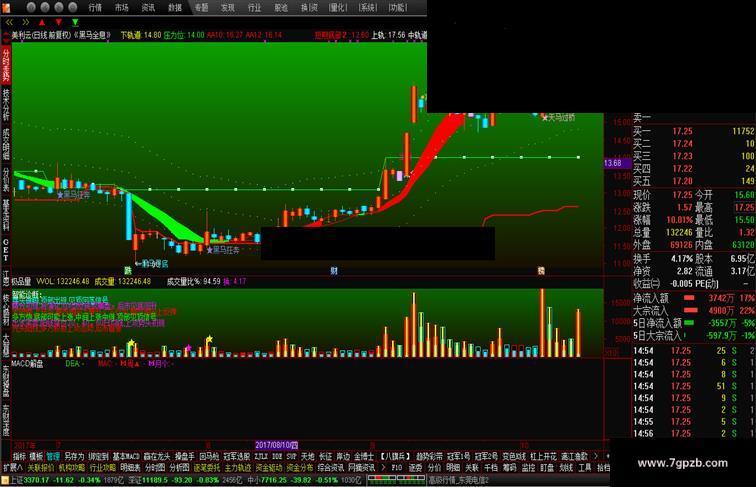This screenshot has height=487, width=756.
Task: Click the green down-arrow icon
Action: click(75, 22)
